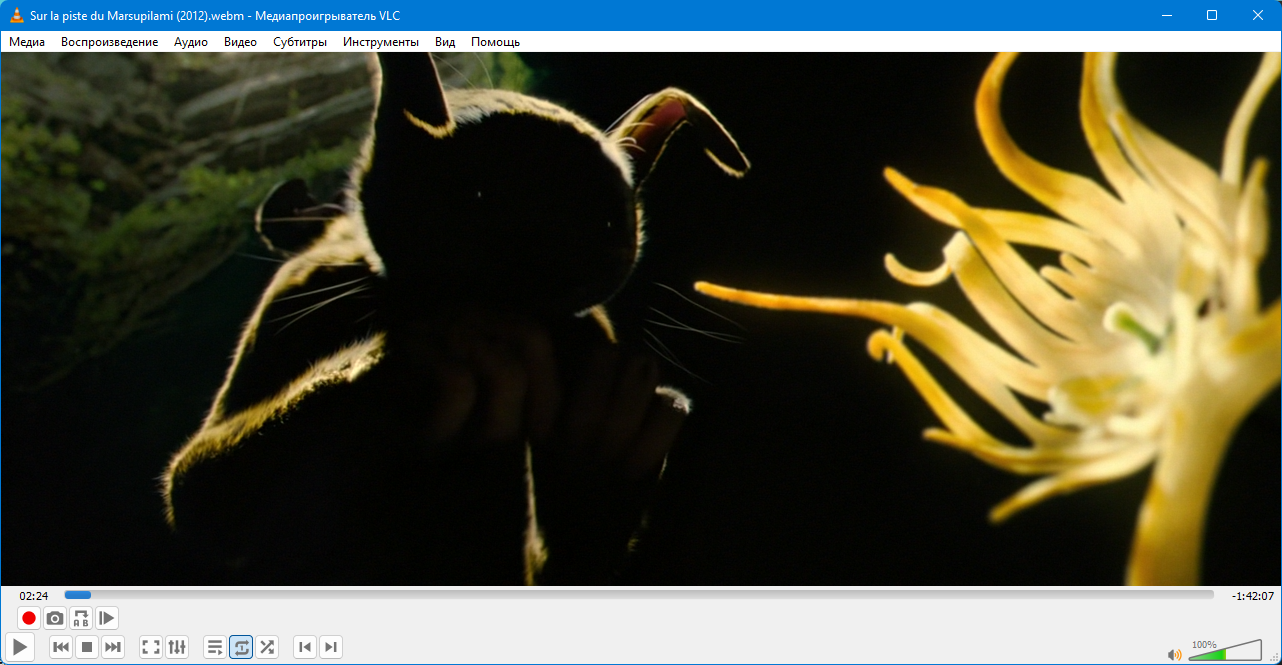Image resolution: width=1282 pixels, height=665 pixels.
Task: Click the middle of the seek bar
Action: tap(639, 595)
